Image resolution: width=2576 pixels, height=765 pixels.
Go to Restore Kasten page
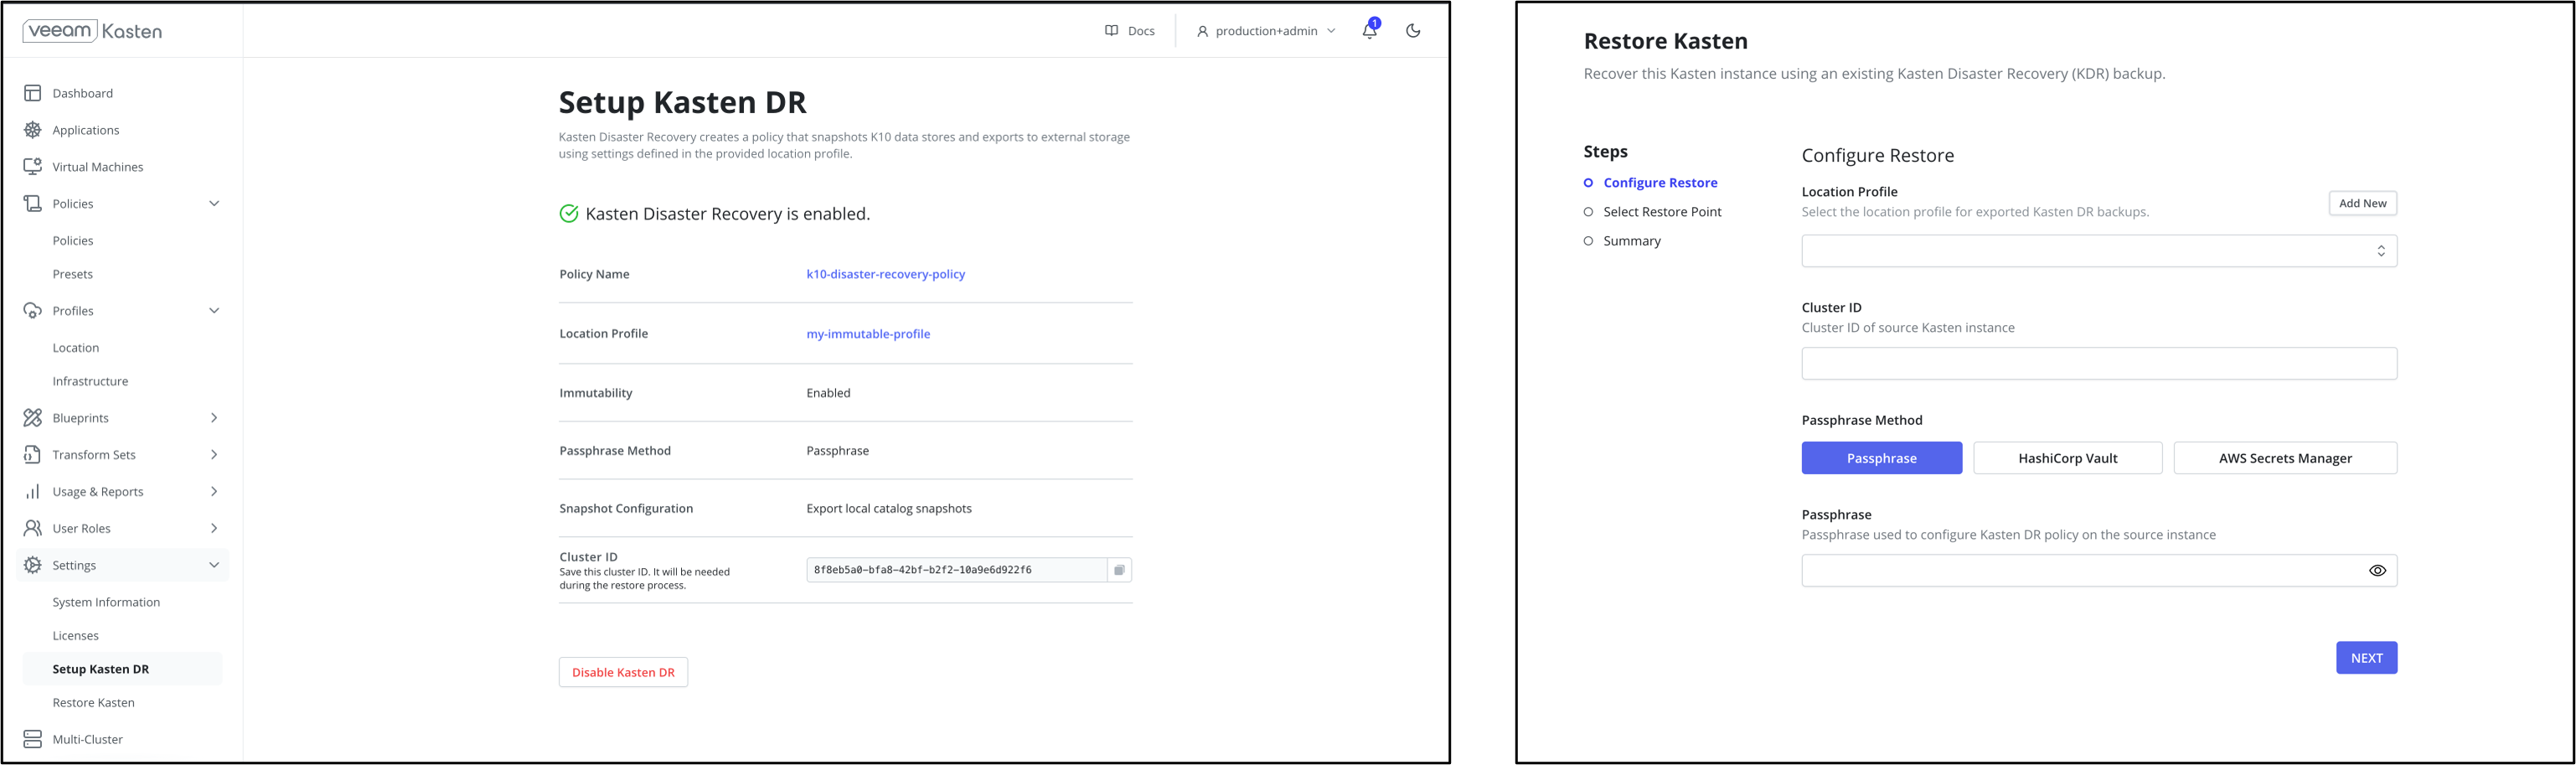coord(94,703)
